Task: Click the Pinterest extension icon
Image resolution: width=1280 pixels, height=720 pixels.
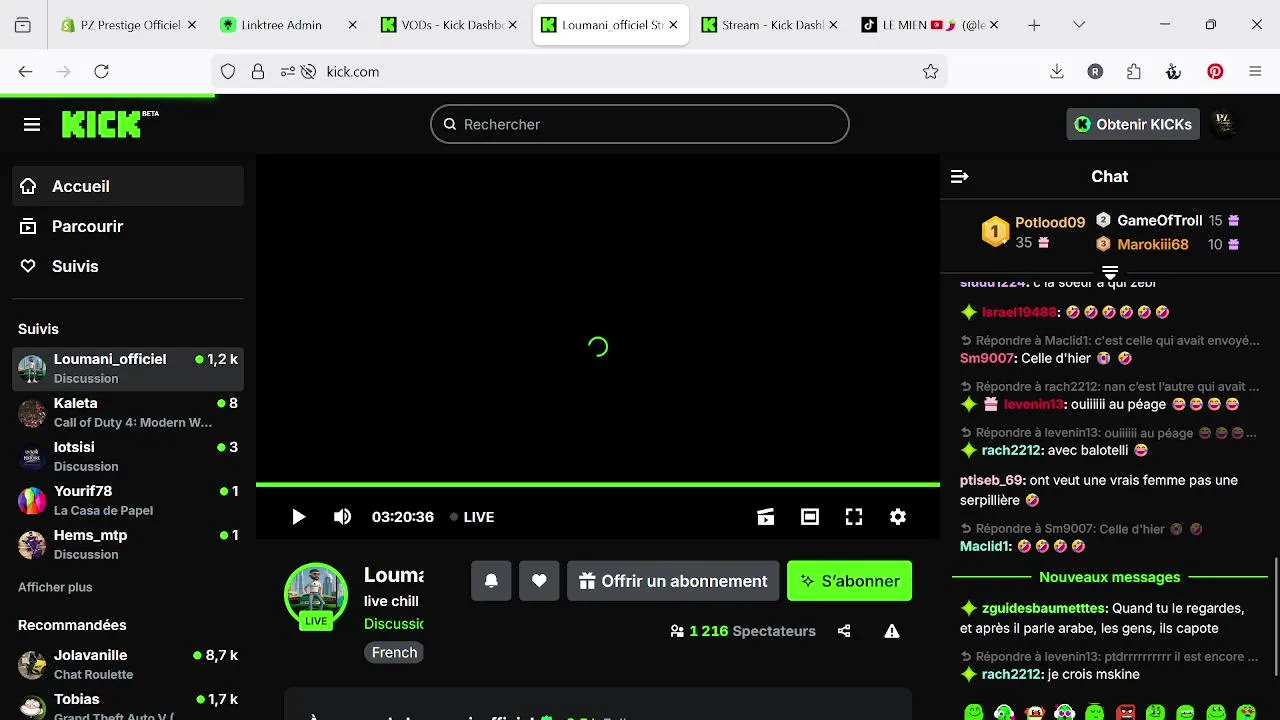Action: 1215,71
